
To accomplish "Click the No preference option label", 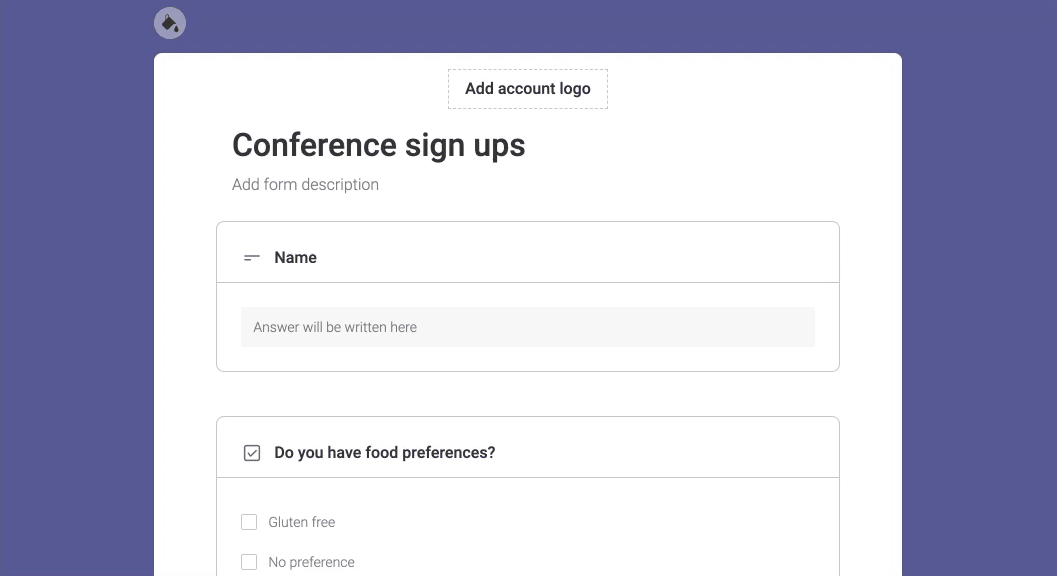I will click(311, 562).
